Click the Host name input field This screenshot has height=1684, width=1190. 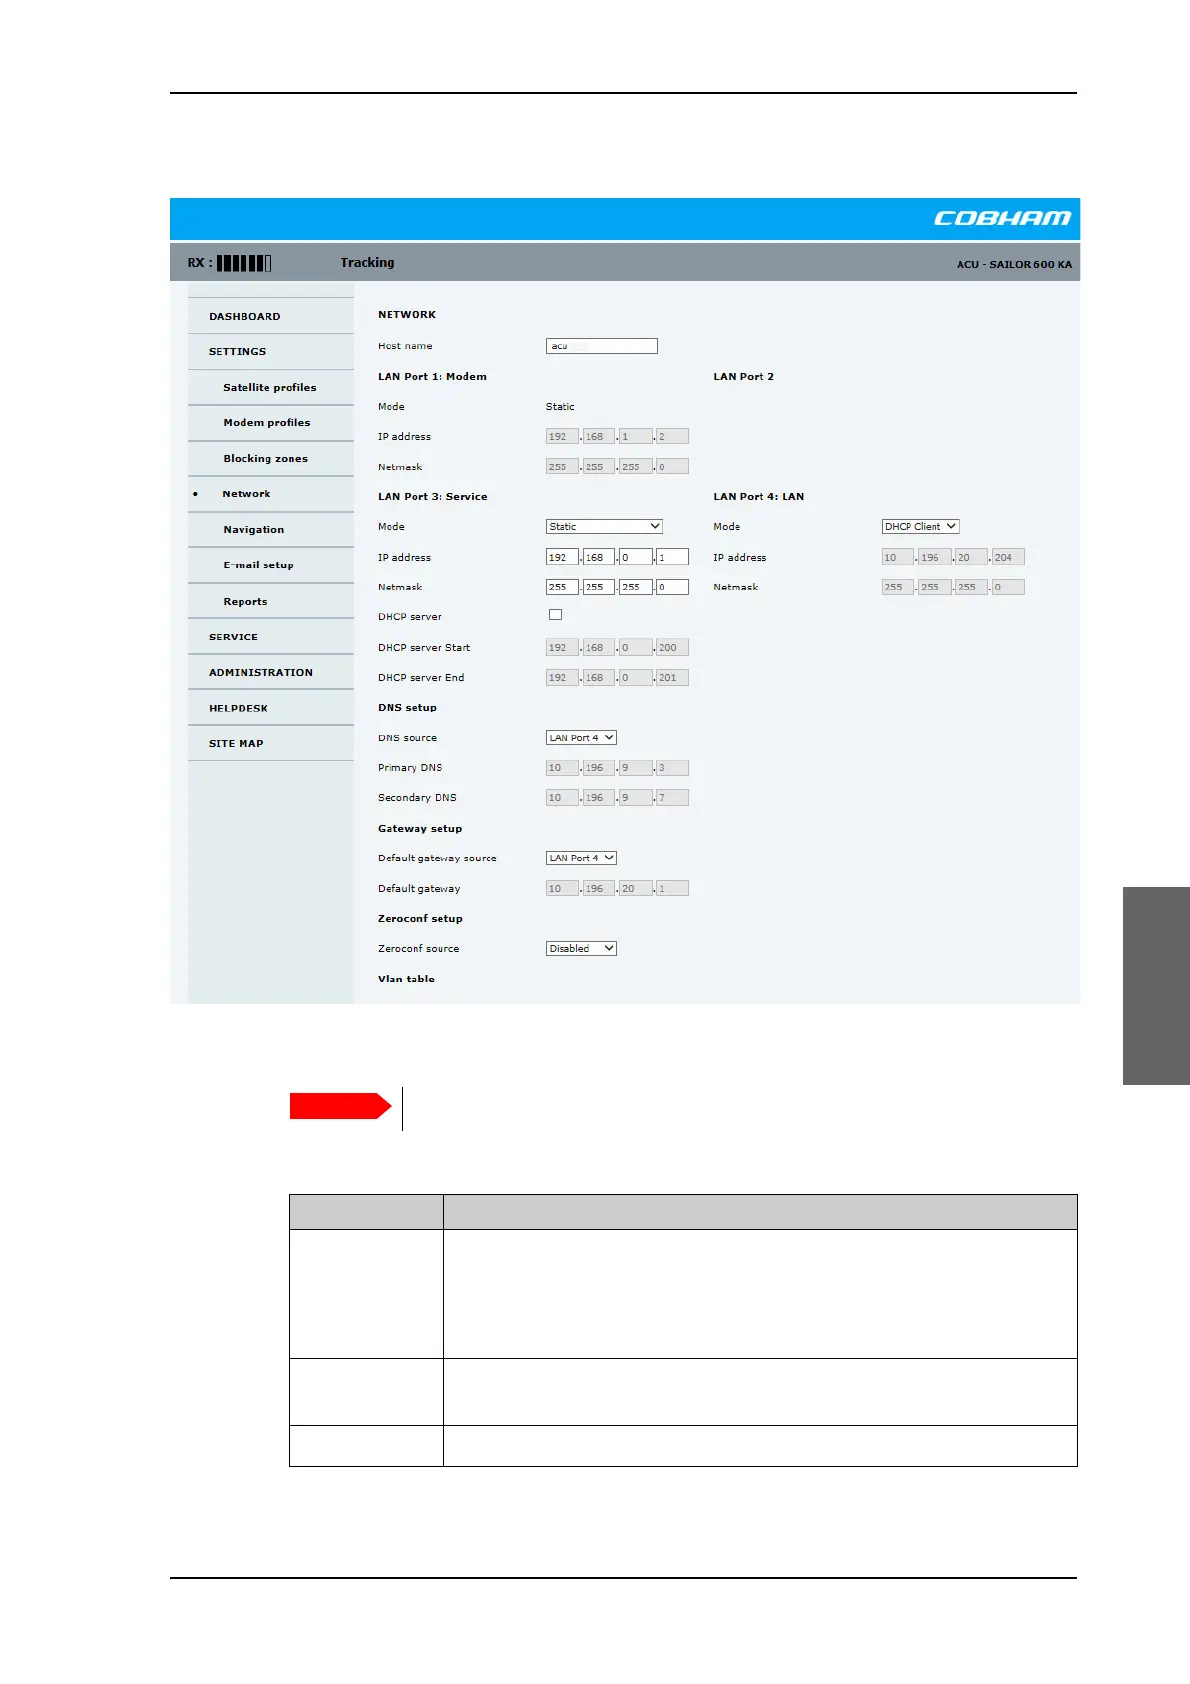pos(602,346)
